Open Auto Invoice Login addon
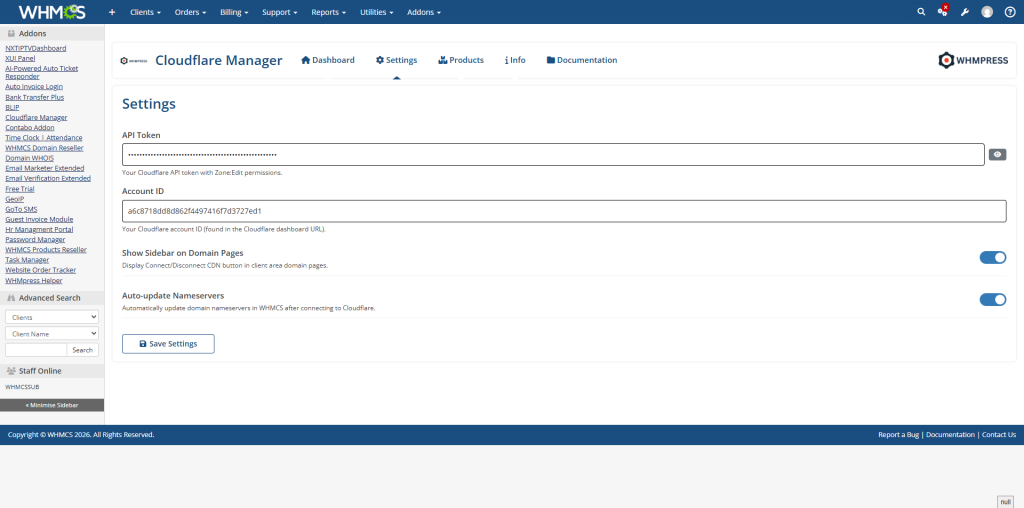1024x508 pixels. [34, 86]
